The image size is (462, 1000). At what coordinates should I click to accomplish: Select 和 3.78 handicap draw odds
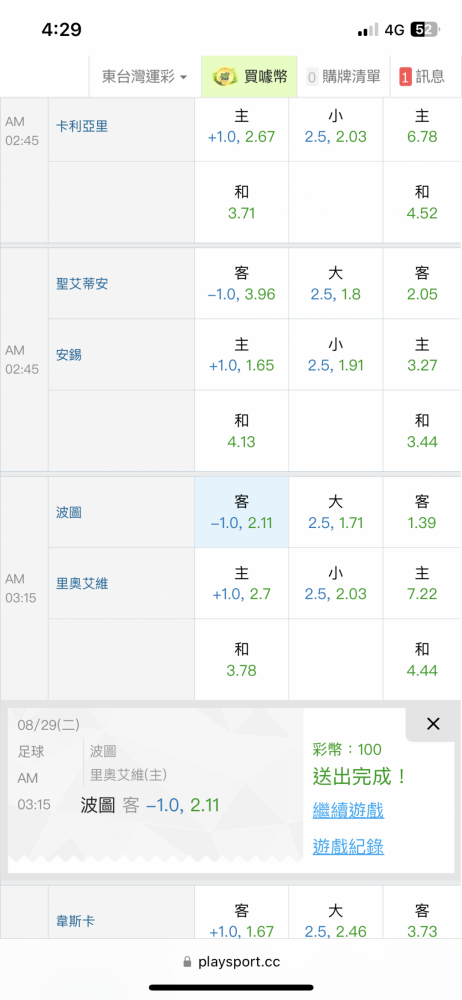pyautogui.click(x=242, y=659)
